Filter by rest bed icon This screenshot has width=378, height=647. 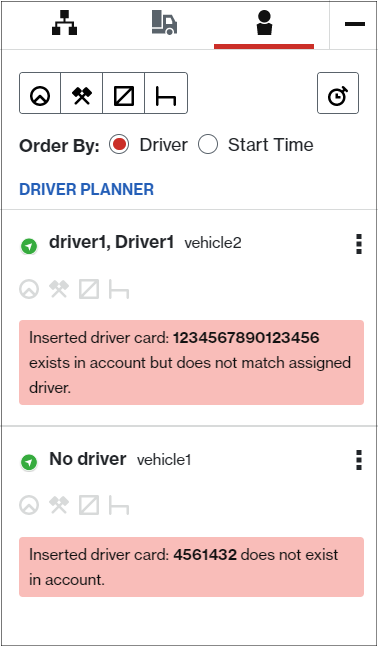pos(166,93)
